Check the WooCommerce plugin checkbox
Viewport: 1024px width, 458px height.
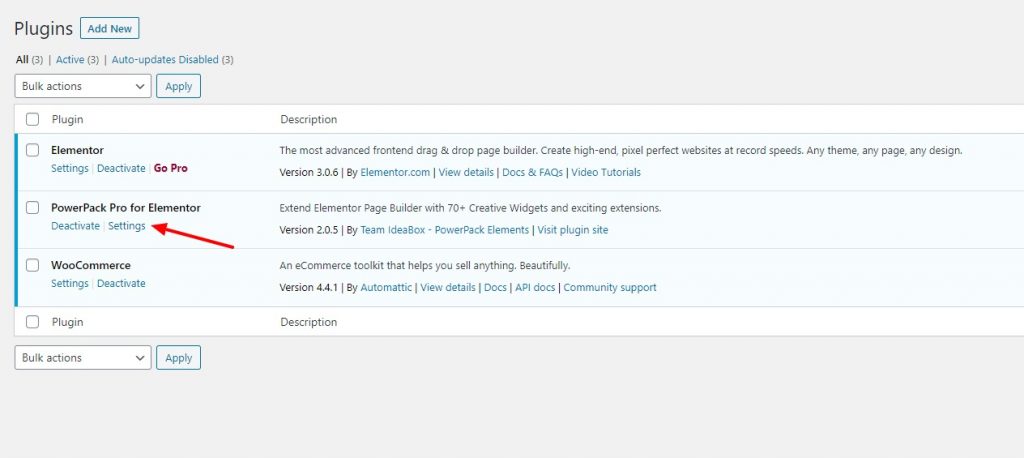coord(33,265)
